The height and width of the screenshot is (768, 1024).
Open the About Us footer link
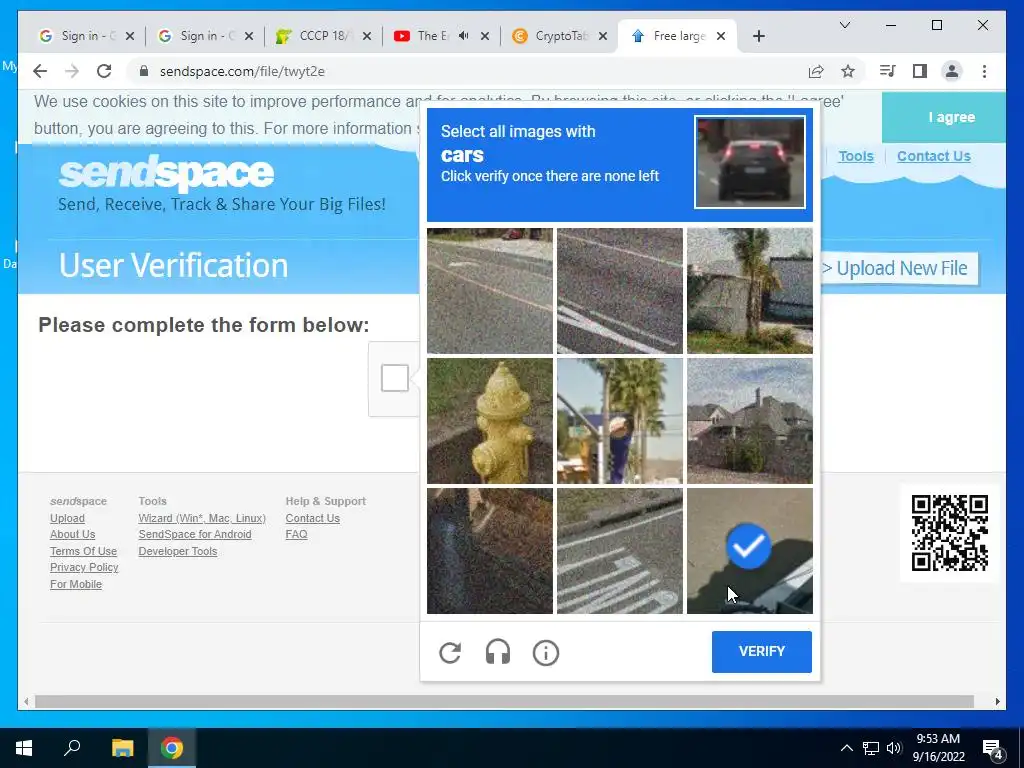pyautogui.click(x=72, y=534)
